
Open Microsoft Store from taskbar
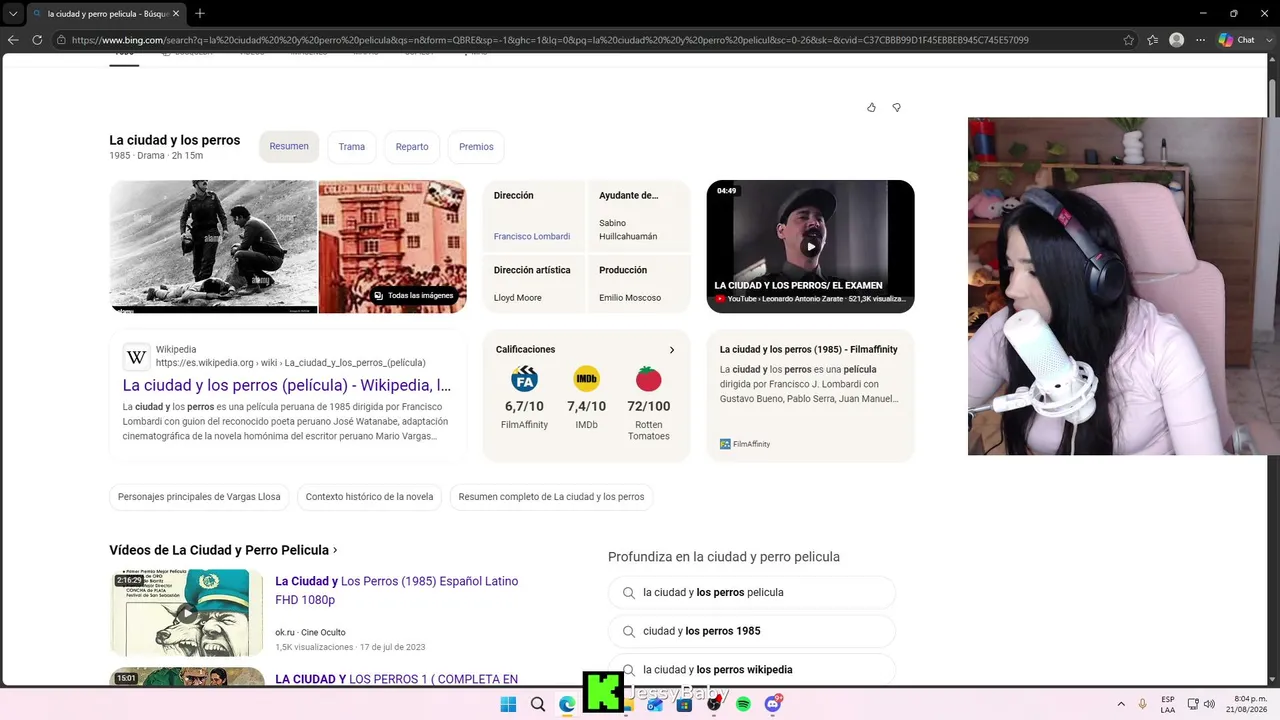click(684, 704)
